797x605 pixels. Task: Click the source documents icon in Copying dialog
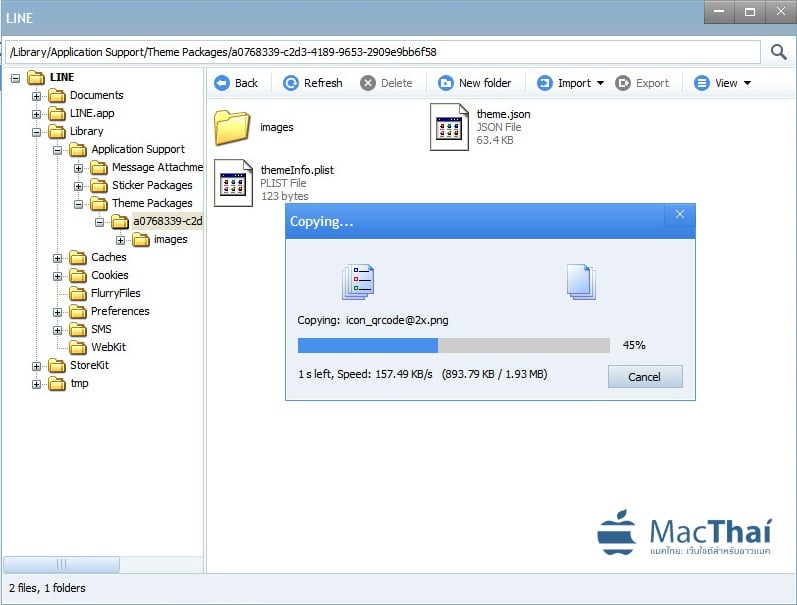tap(358, 281)
